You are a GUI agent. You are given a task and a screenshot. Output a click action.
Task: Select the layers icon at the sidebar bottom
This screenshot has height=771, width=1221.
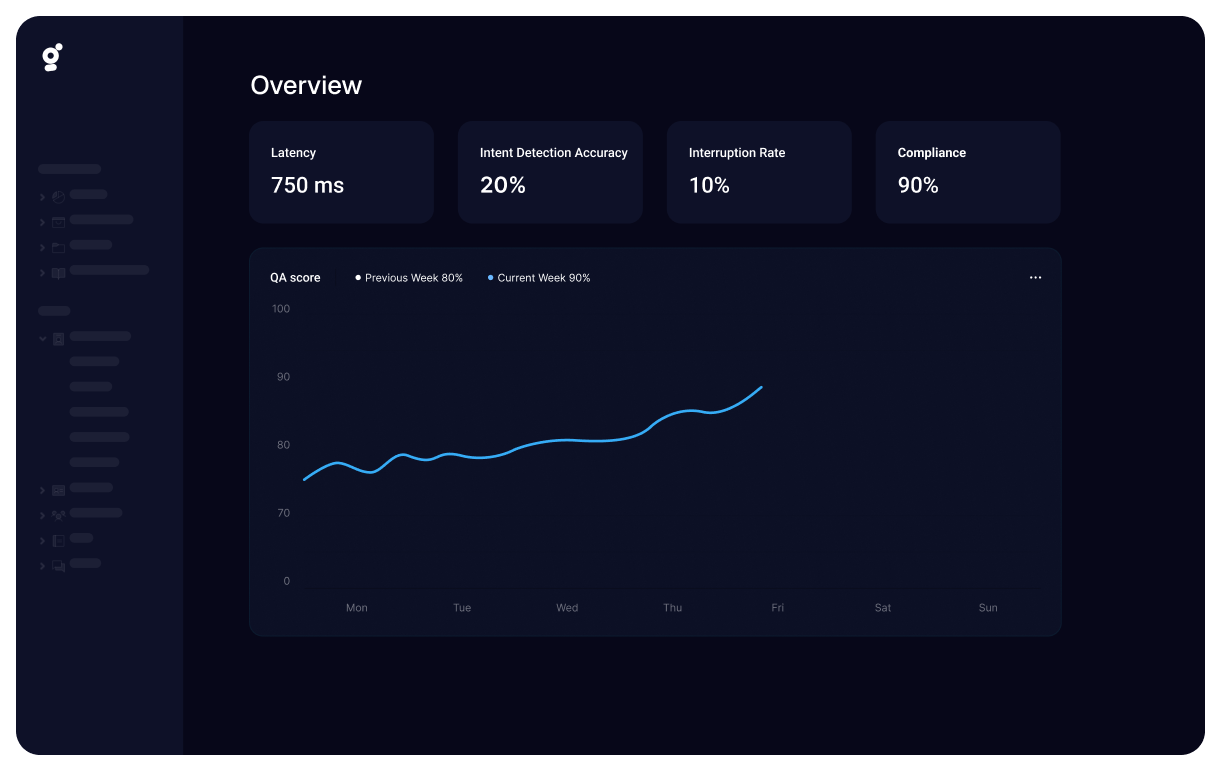pyautogui.click(x=57, y=563)
